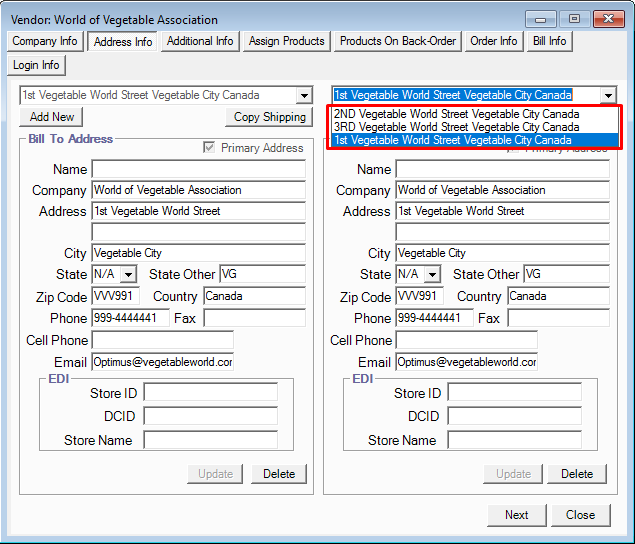Collapse the right address dropdown arrow

(x=608, y=96)
